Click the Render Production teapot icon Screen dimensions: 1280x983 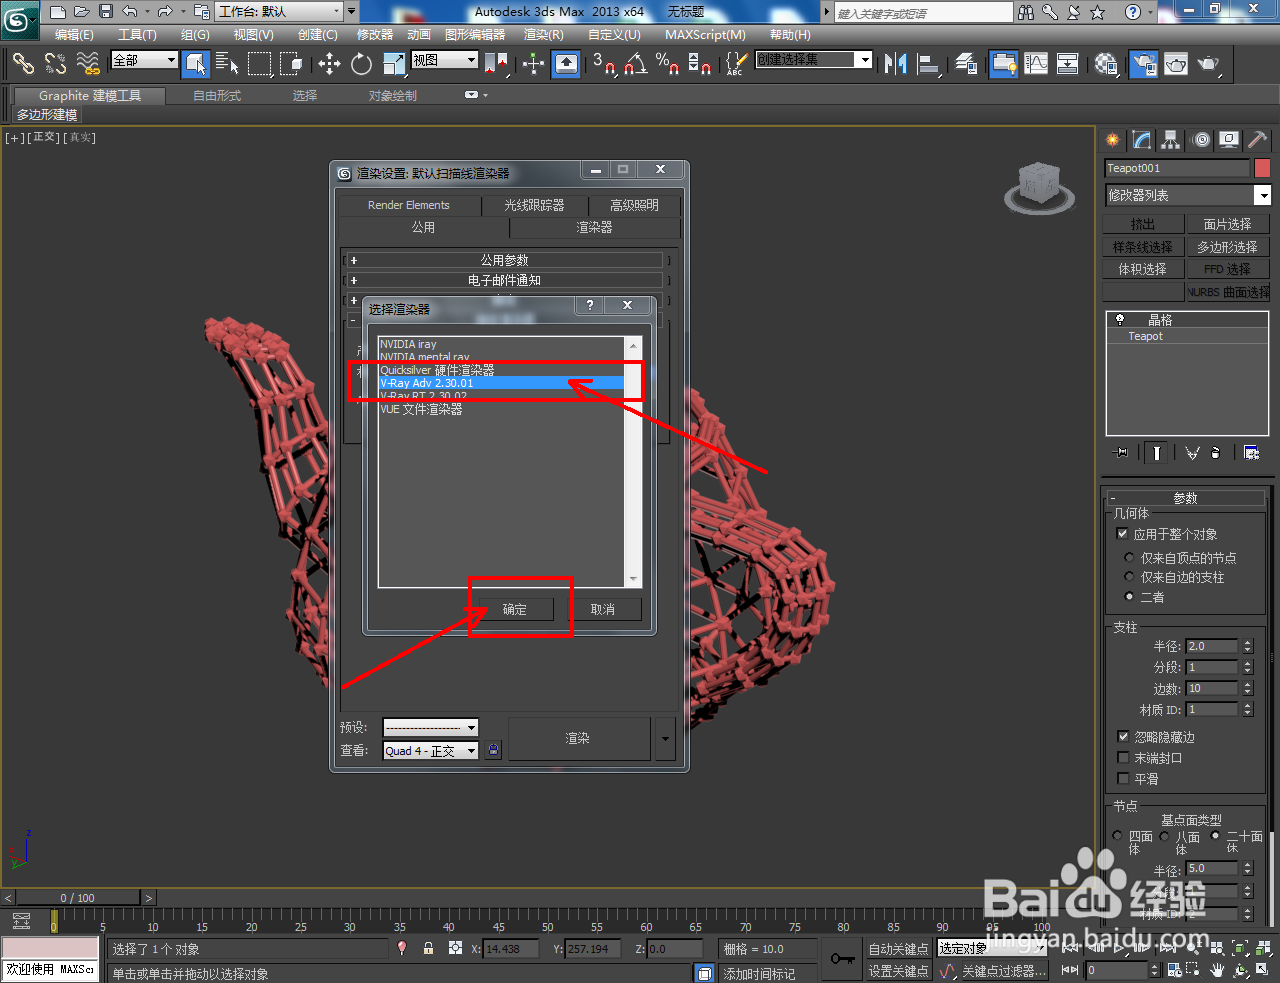coord(1209,64)
